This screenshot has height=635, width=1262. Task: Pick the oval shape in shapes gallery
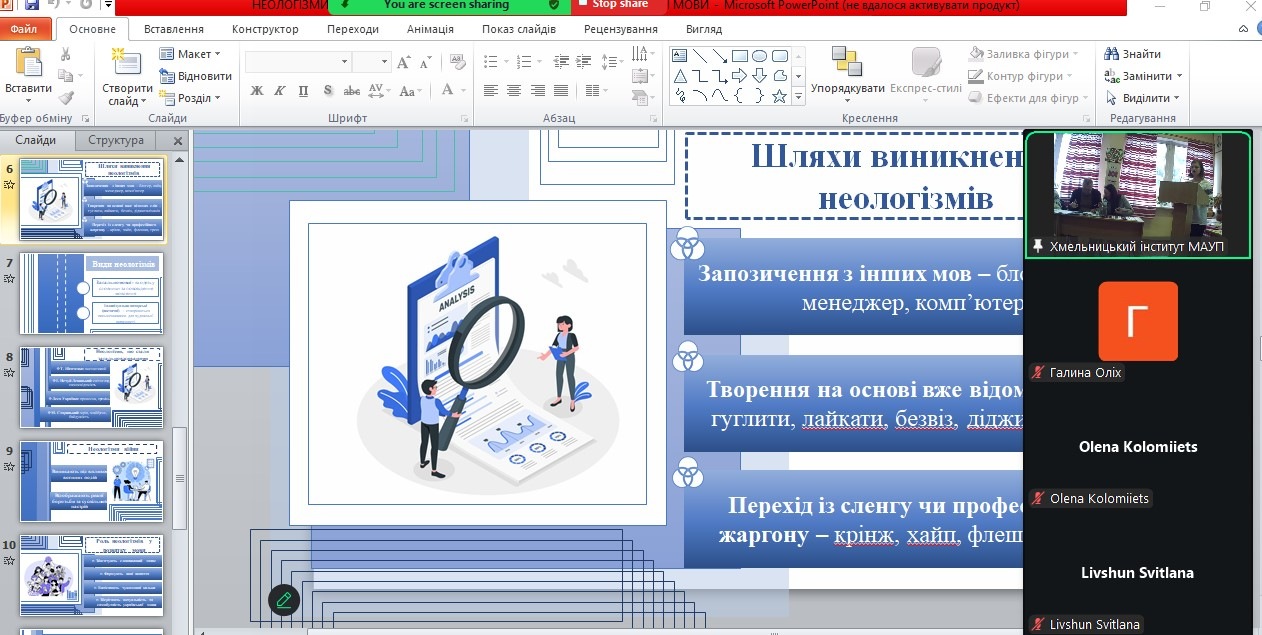point(759,56)
